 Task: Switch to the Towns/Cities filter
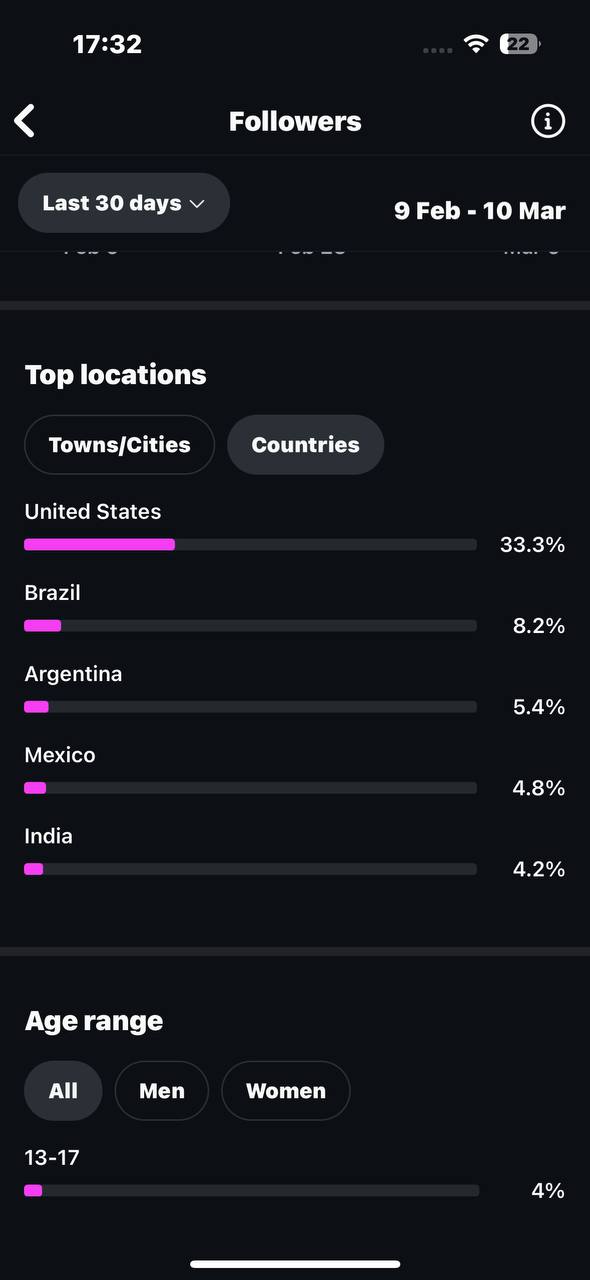tap(120, 445)
